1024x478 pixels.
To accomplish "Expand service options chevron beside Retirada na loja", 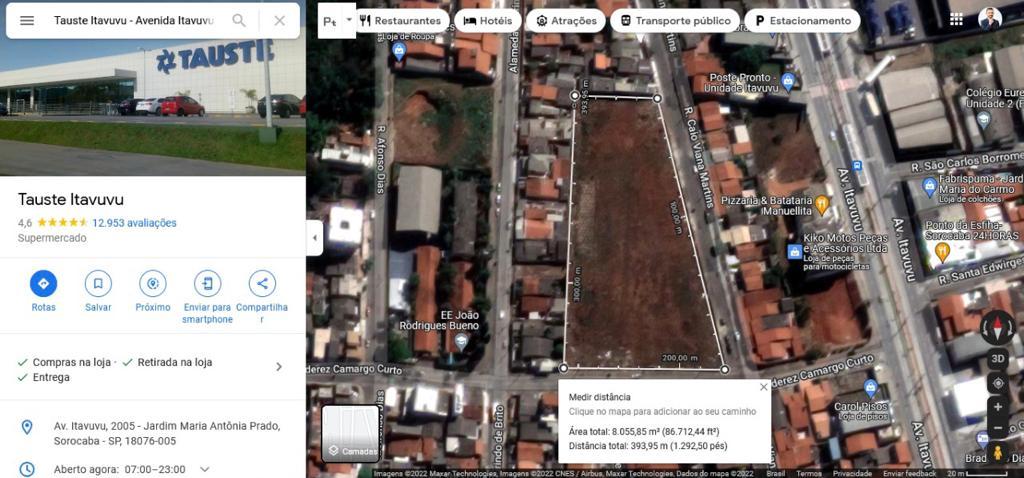I will coord(279,366).
